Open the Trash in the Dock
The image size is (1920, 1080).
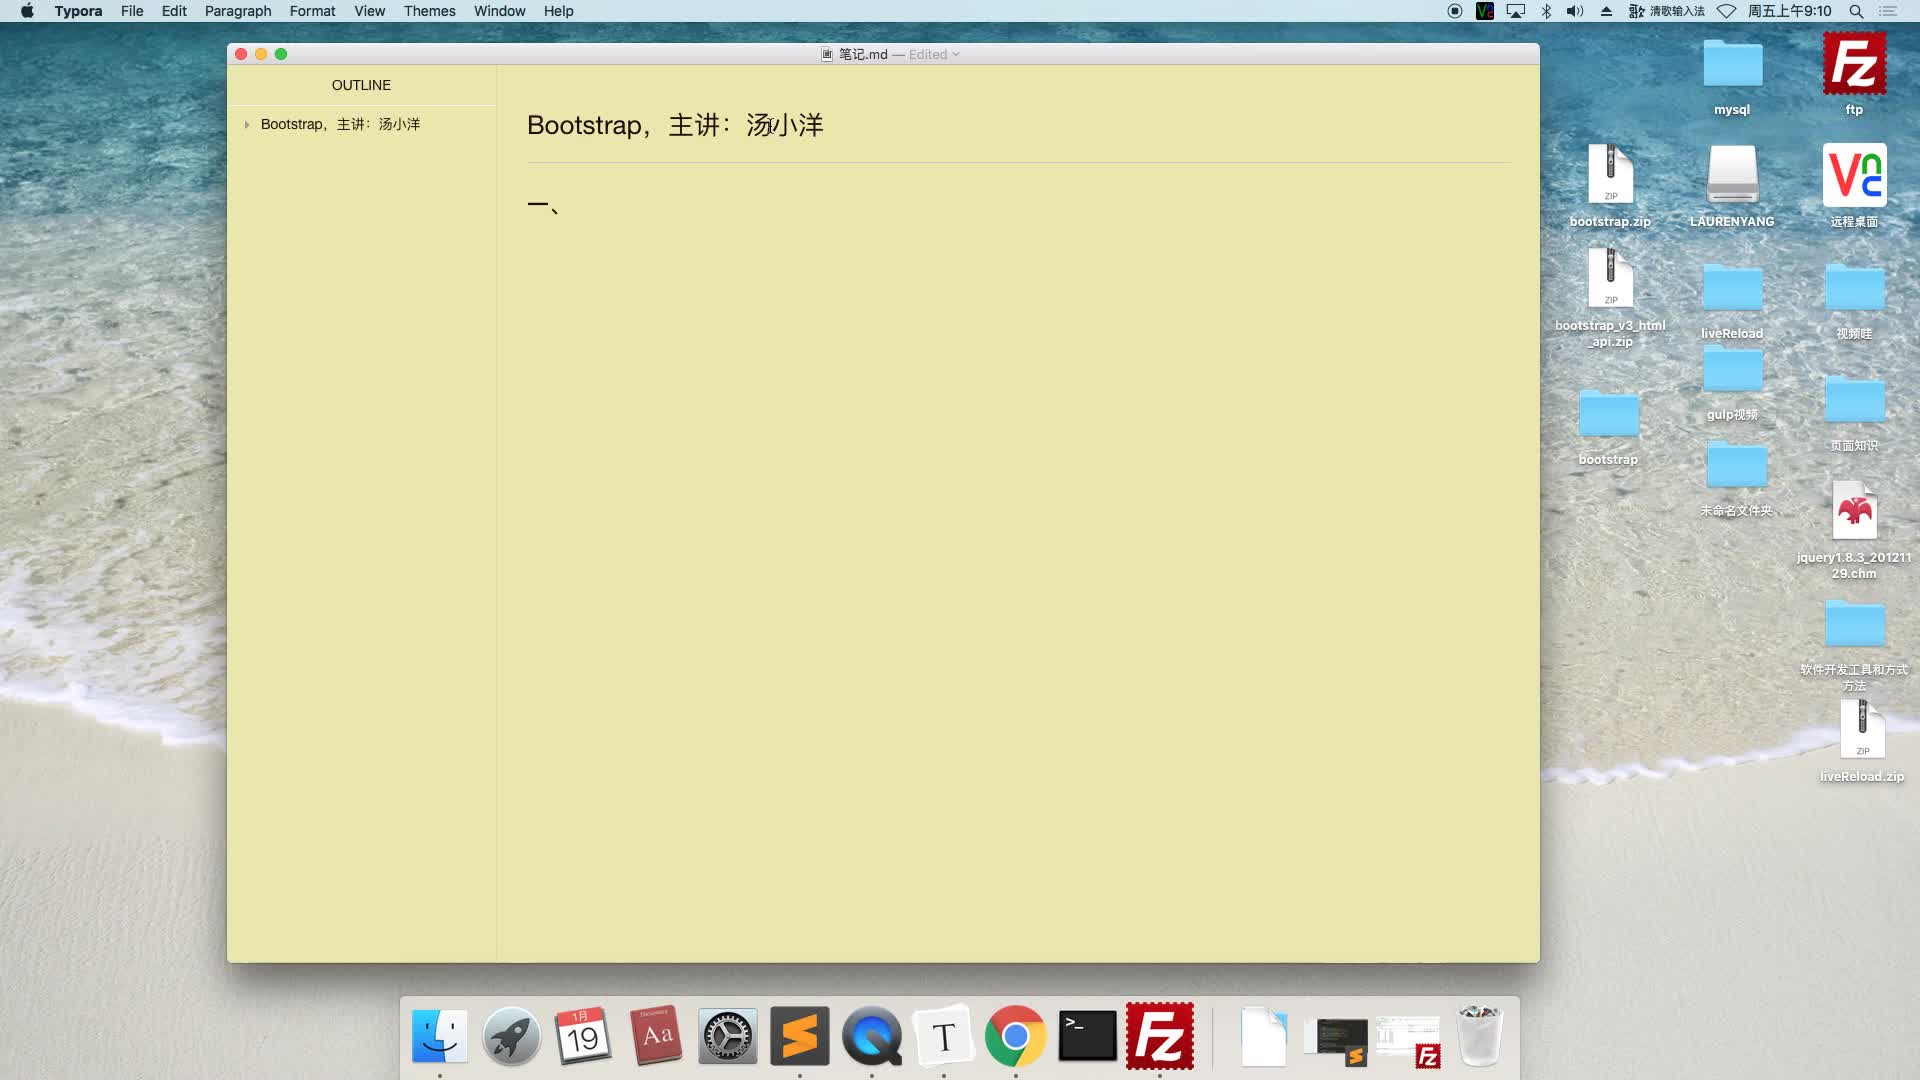(x=1479, y=1036)
